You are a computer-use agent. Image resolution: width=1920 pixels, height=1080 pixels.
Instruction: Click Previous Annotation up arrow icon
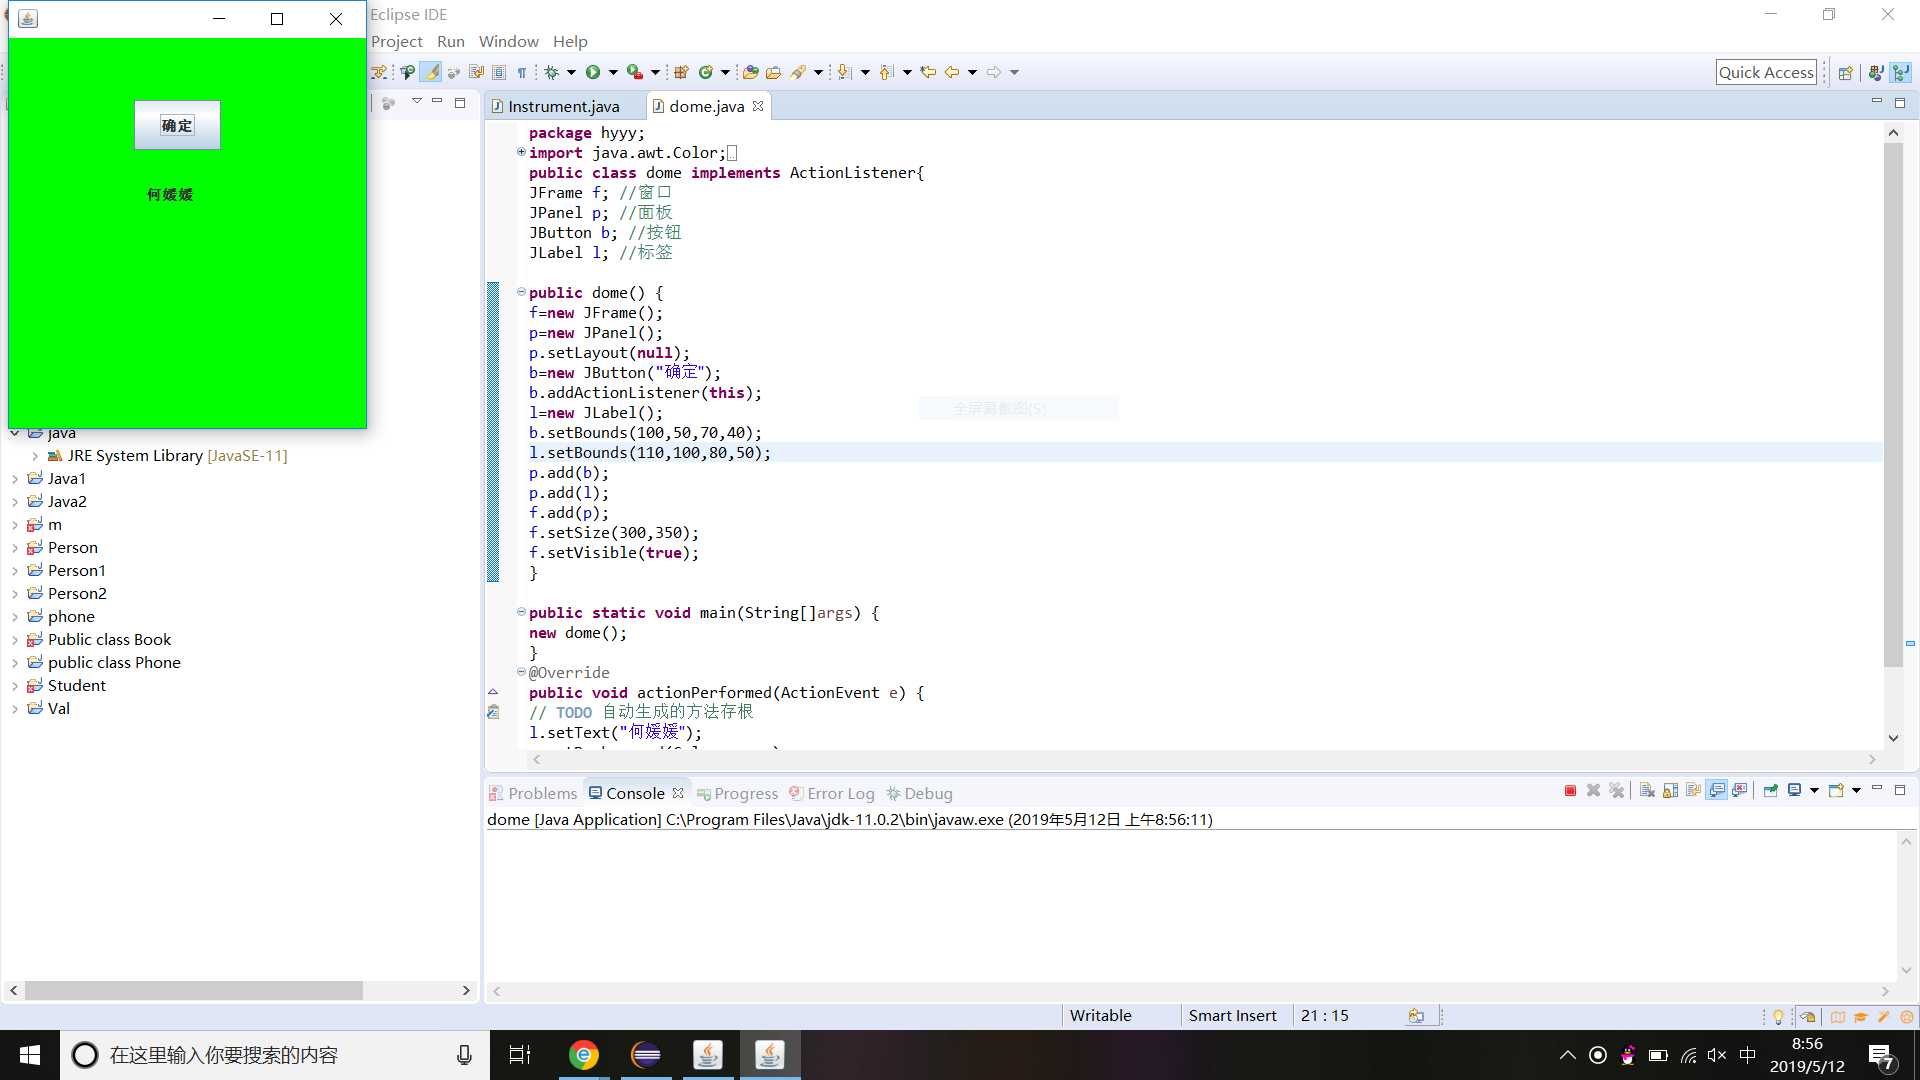click(886, 72)
